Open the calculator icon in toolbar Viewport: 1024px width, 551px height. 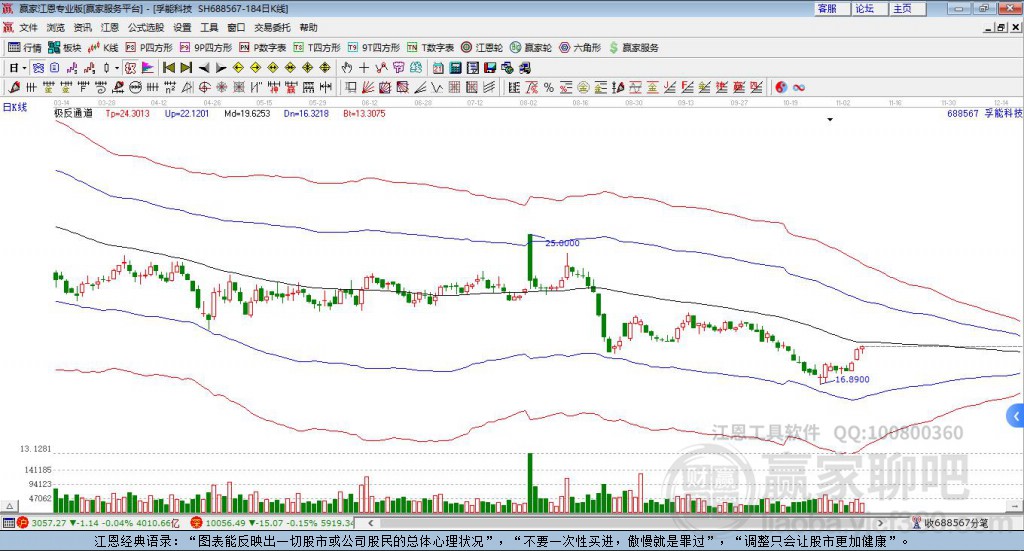456,68
